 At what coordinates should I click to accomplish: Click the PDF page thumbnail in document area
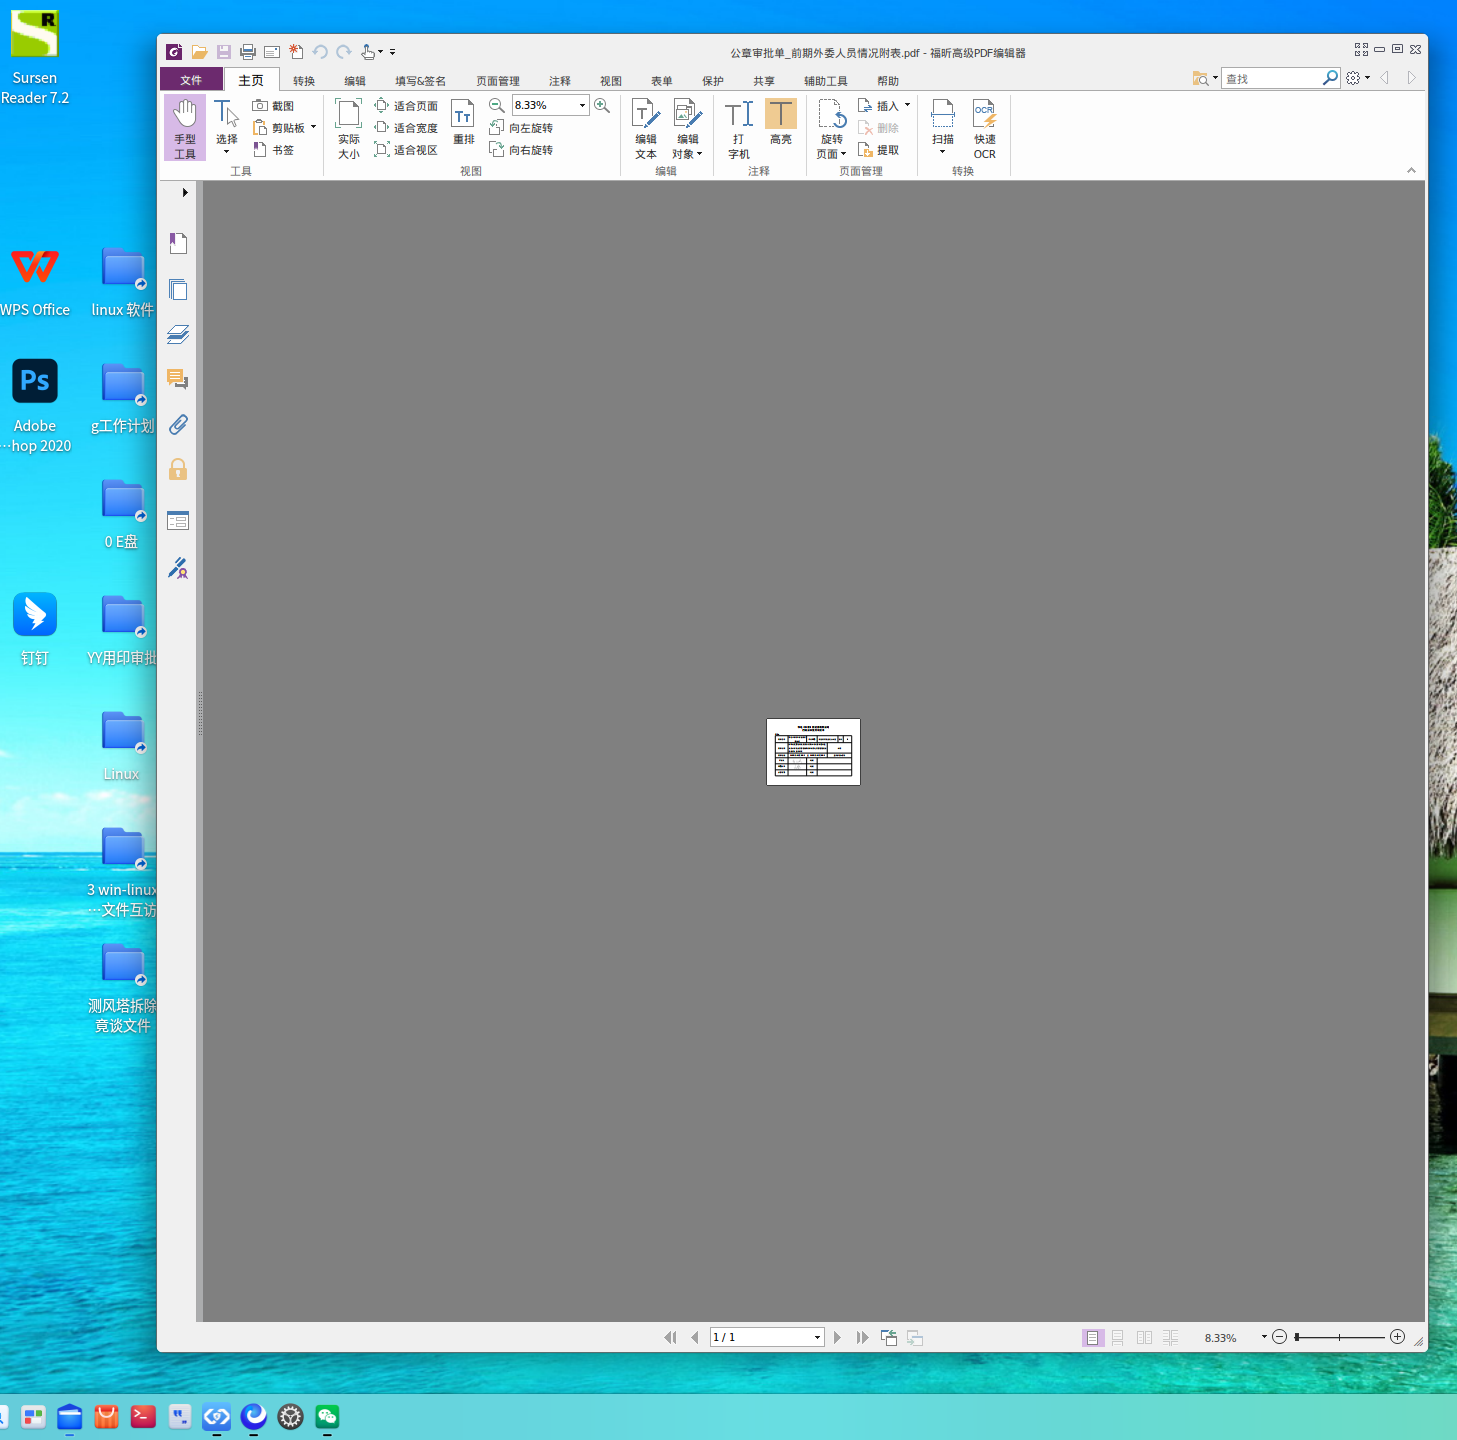click(813, 752)
